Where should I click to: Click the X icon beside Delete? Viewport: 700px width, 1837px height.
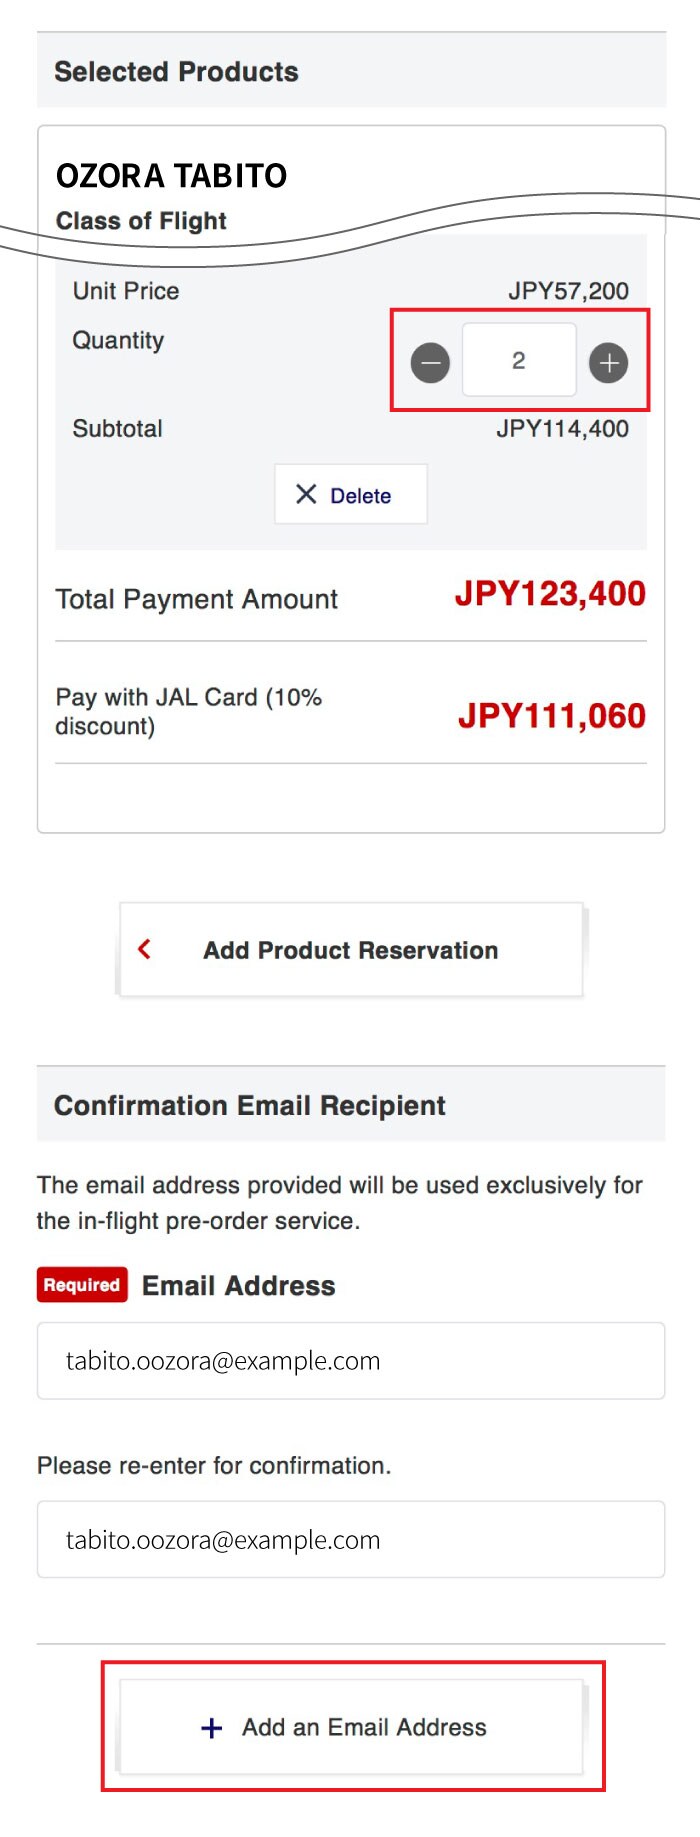pos(306,494)
